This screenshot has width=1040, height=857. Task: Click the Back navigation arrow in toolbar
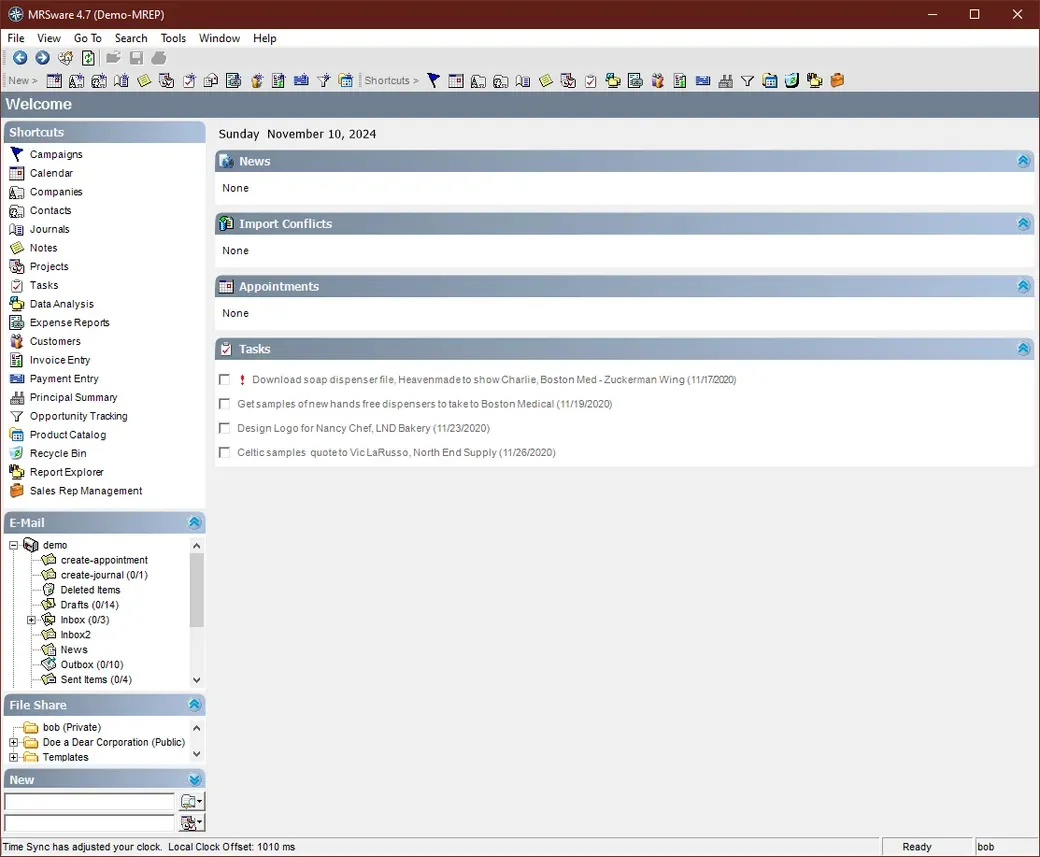[x=19, y=59]
